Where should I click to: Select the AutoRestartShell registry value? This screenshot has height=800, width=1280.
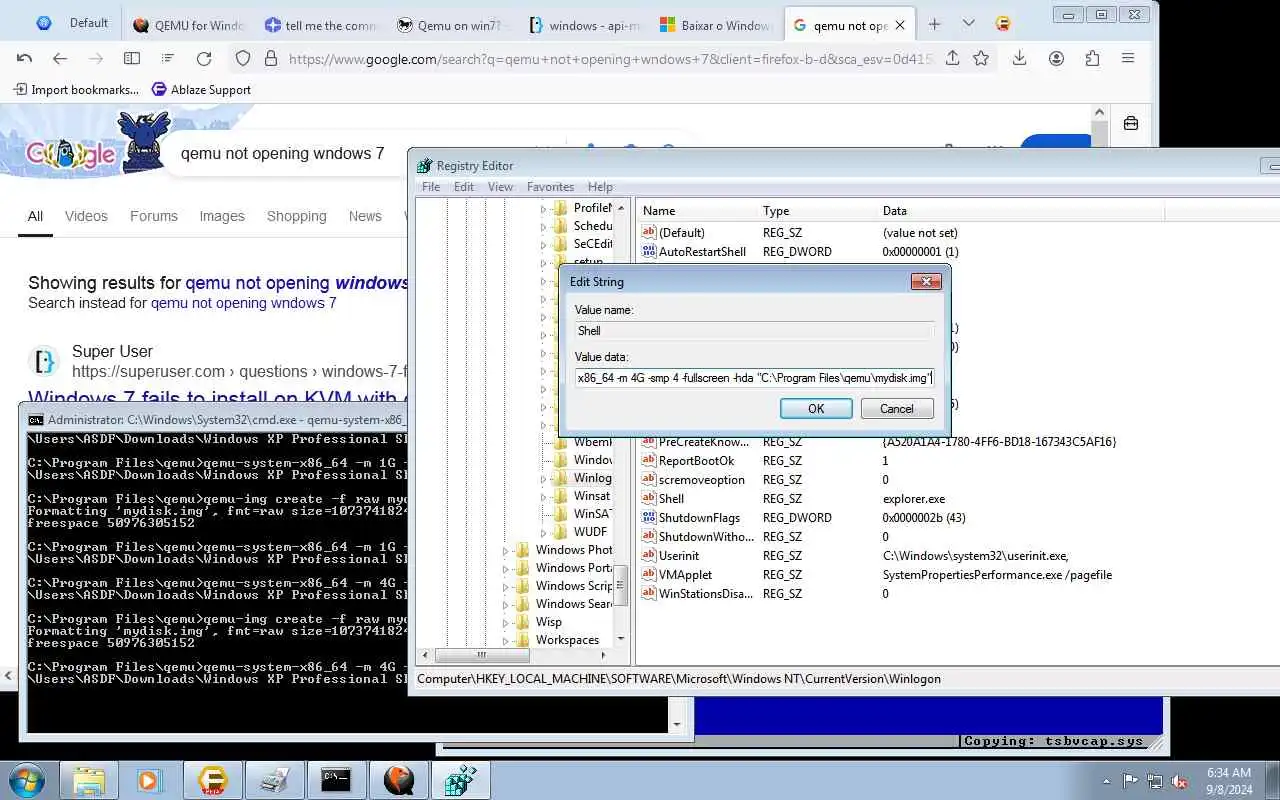(702, 252)
